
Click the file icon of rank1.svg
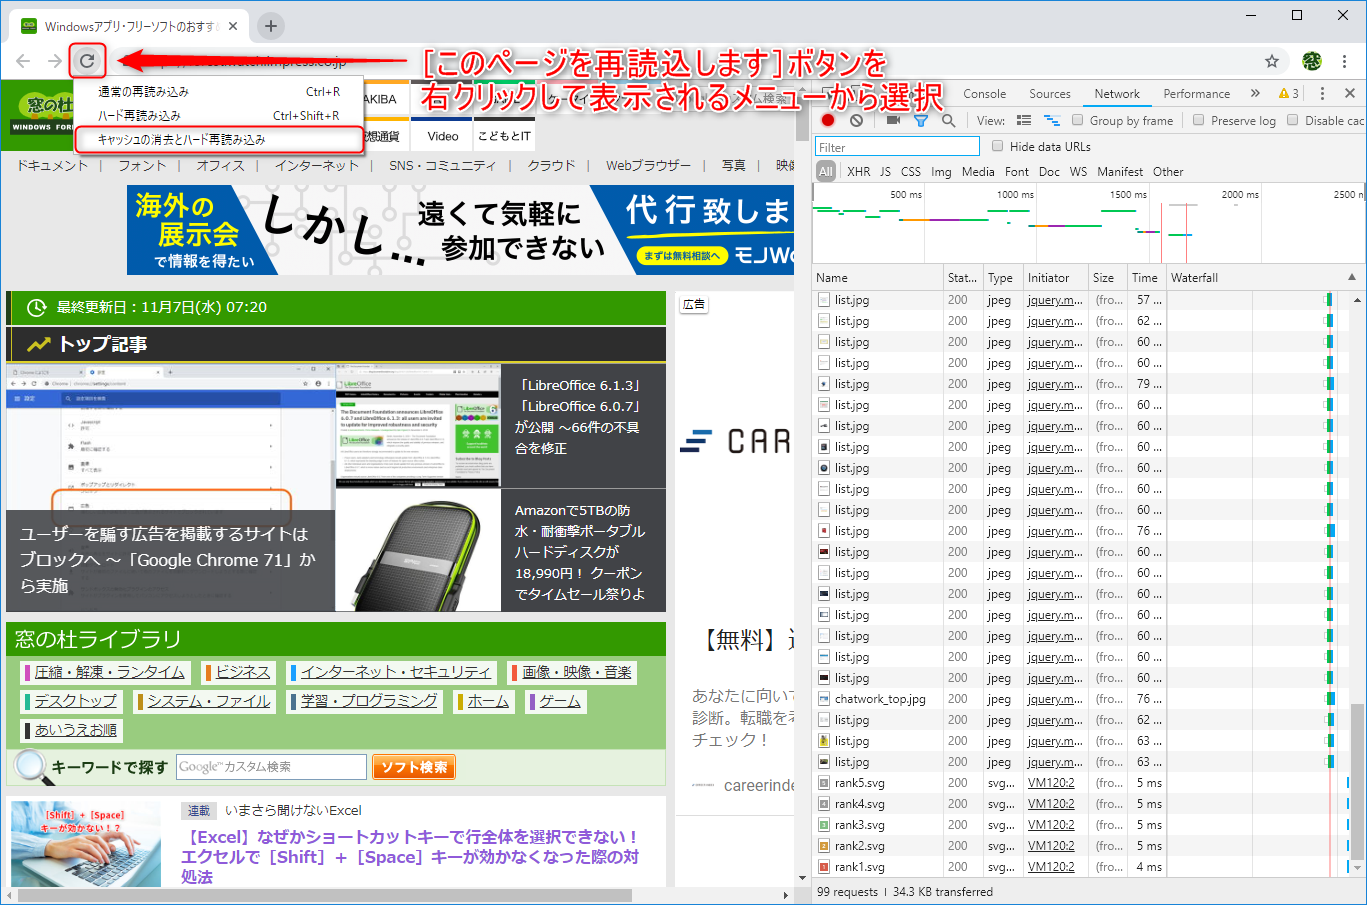pos(824,867)
